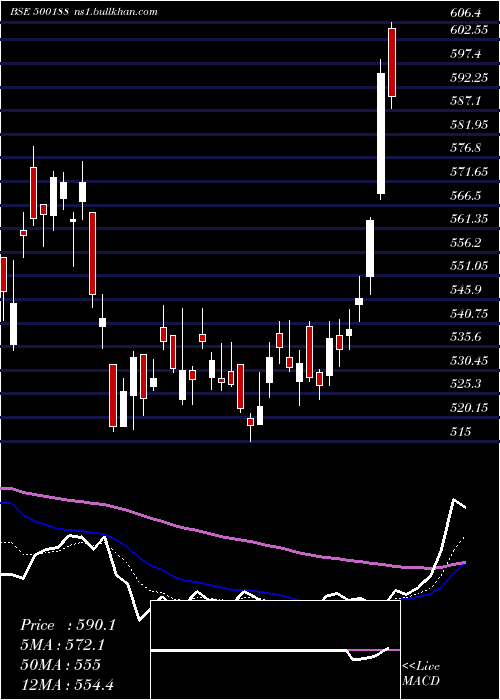Select the 515 price axis label
This screenshot has width=500, height=700.
click(x=460, y=432)
